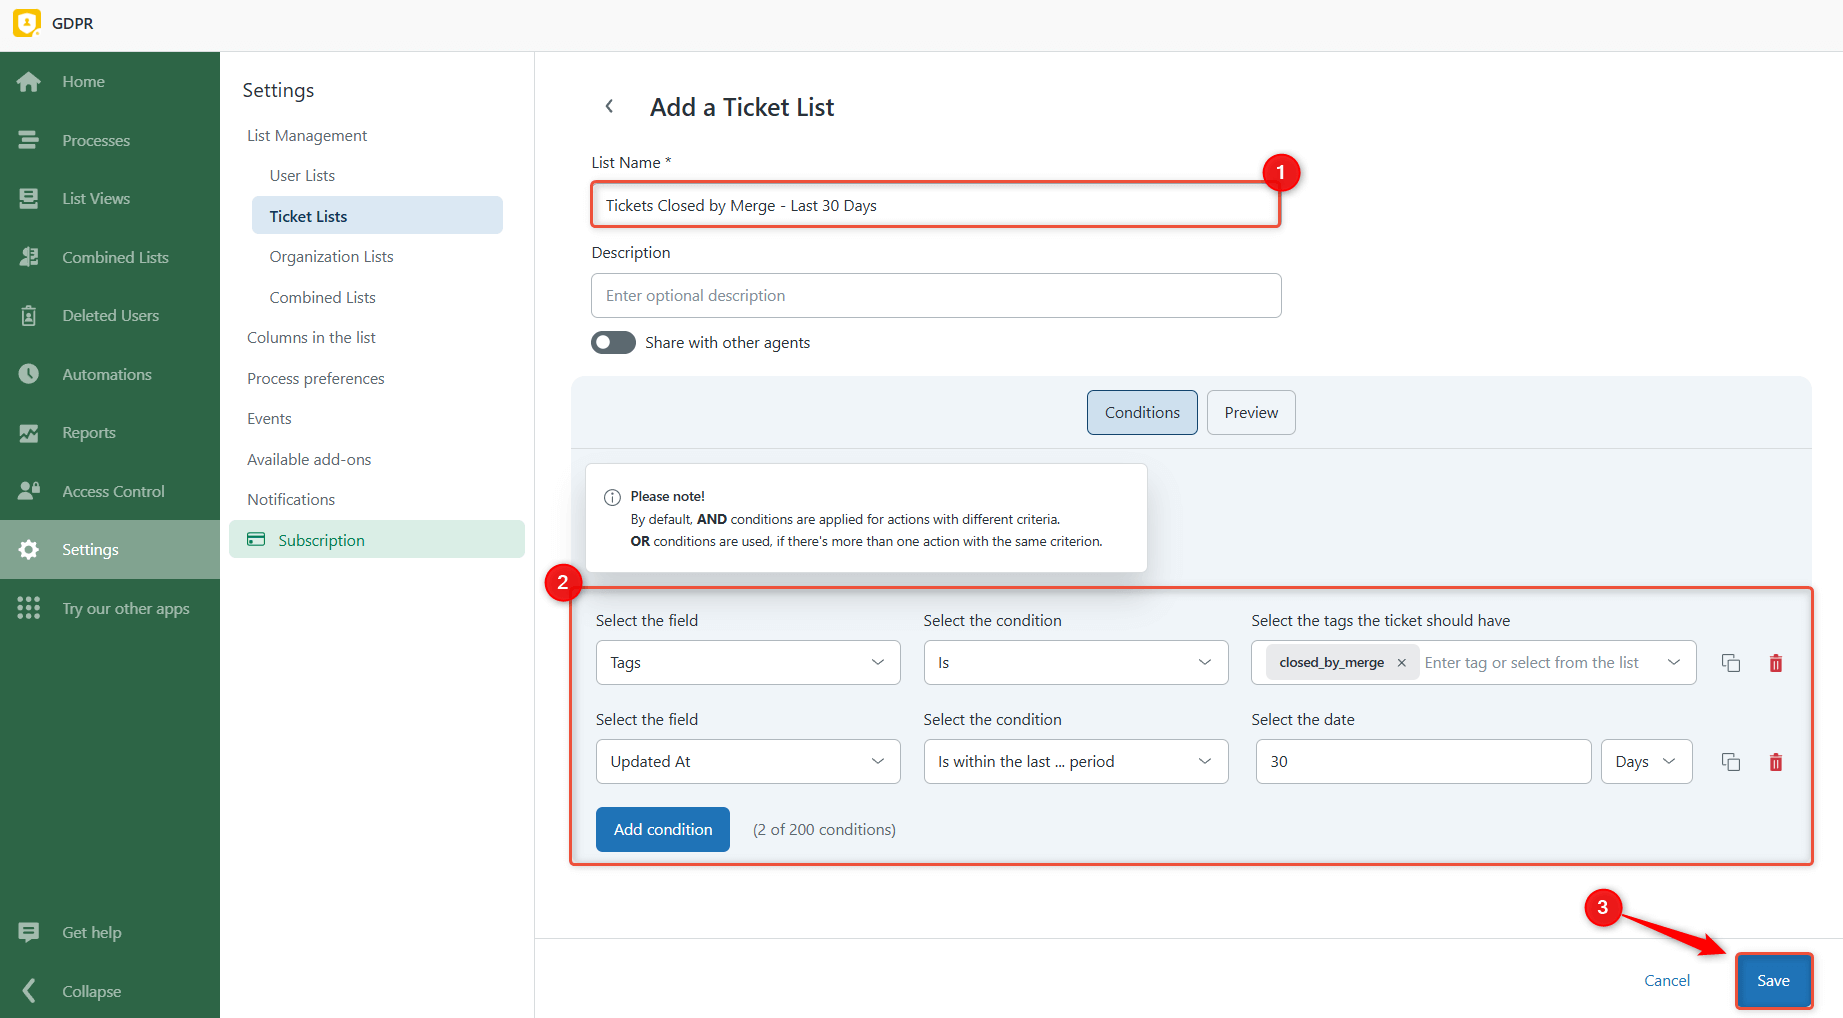Image resolution: width=1843 pixels, height=1018 pixels.
Task: Expand the Tags field dropdown
Action: tap(747, 663)
